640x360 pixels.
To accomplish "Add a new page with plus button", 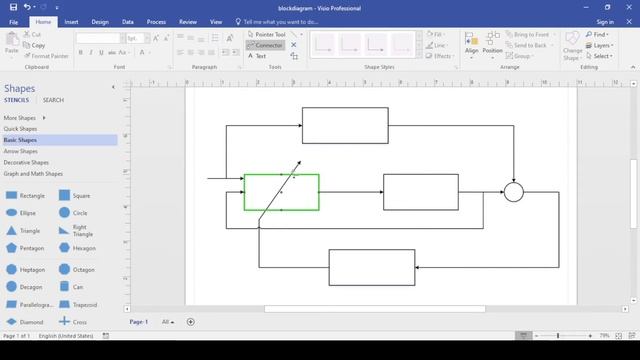I will [x=191, y=322].
